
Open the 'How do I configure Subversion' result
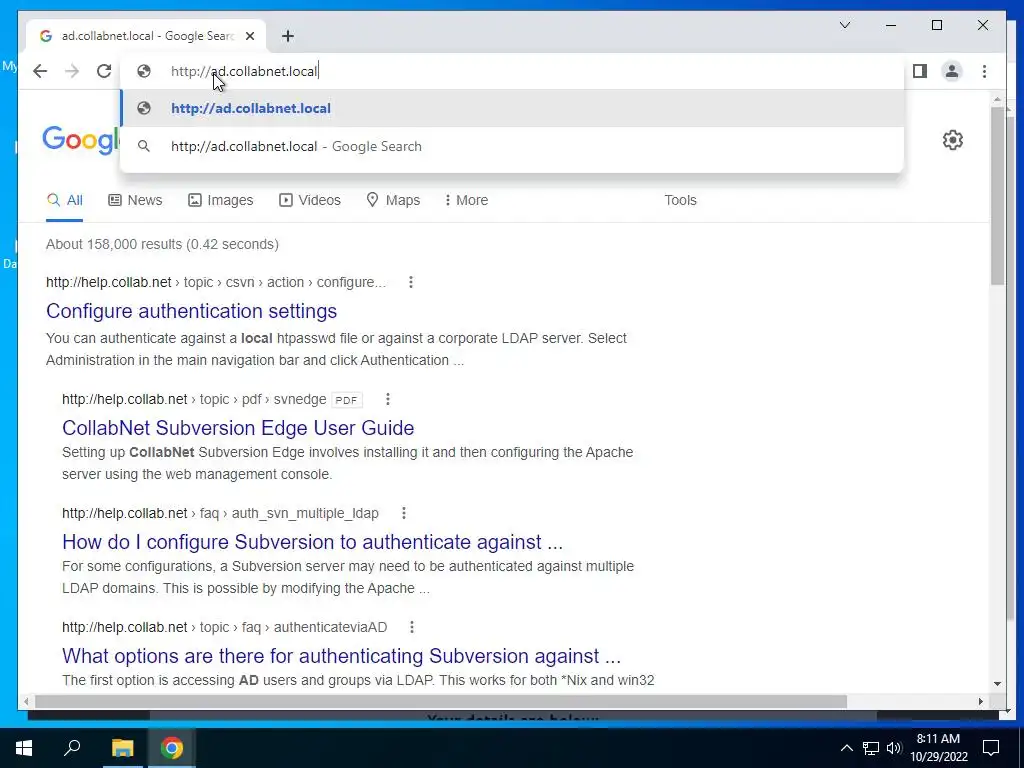(312, 542)
